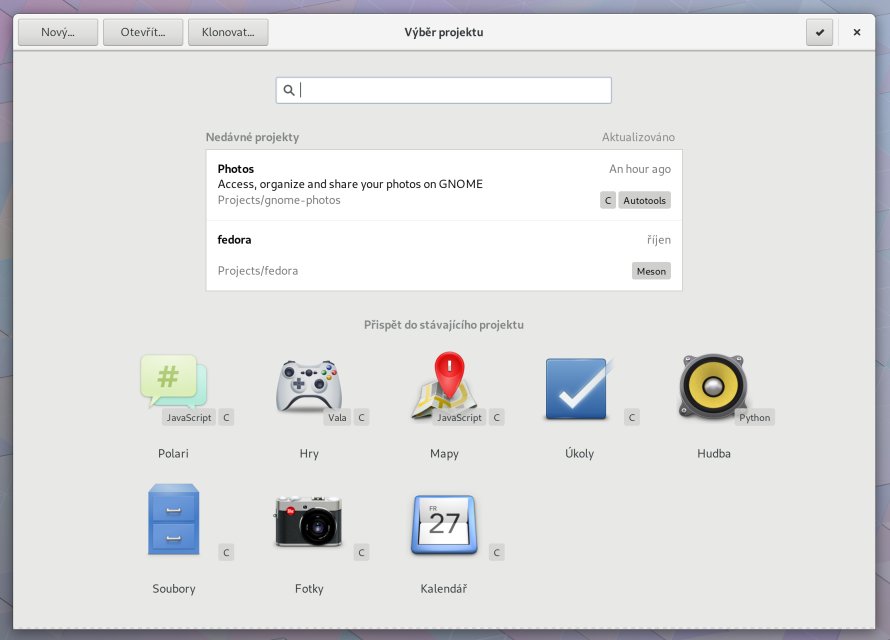Screen dimensions: 890x640
Task: Select the Soubory file cabinet icon
Action: tap(174, 520)
